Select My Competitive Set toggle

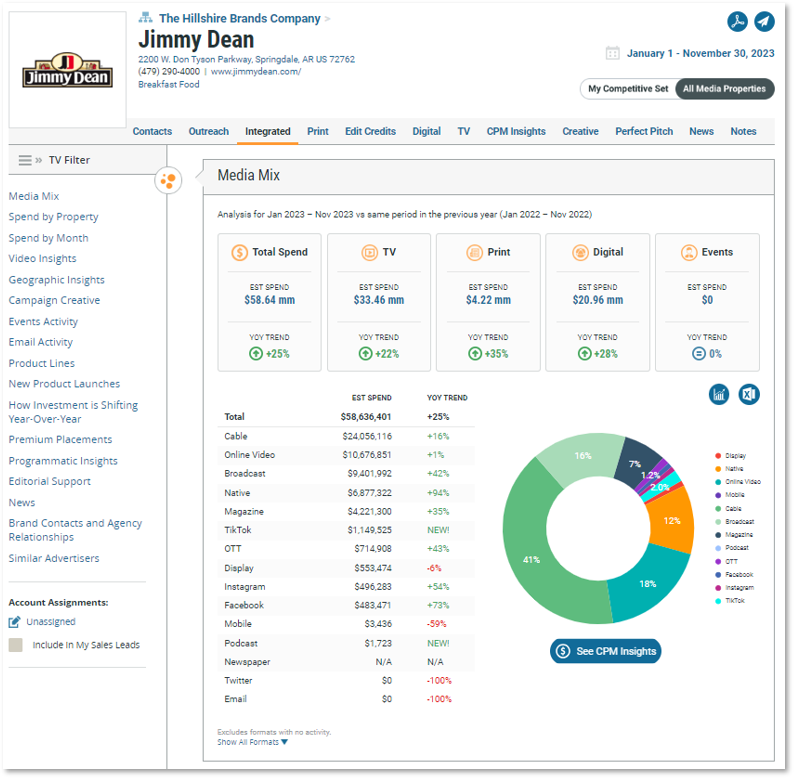(x=628, y=89)
